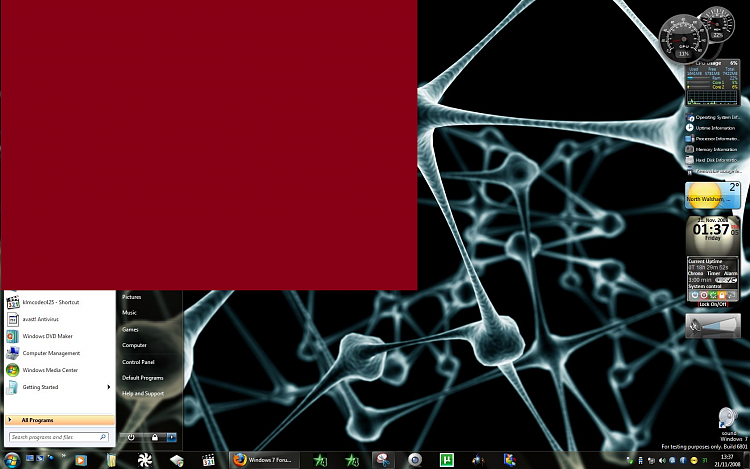Click the red icon in System control
The image size is (750, 469).
(704, 295)
